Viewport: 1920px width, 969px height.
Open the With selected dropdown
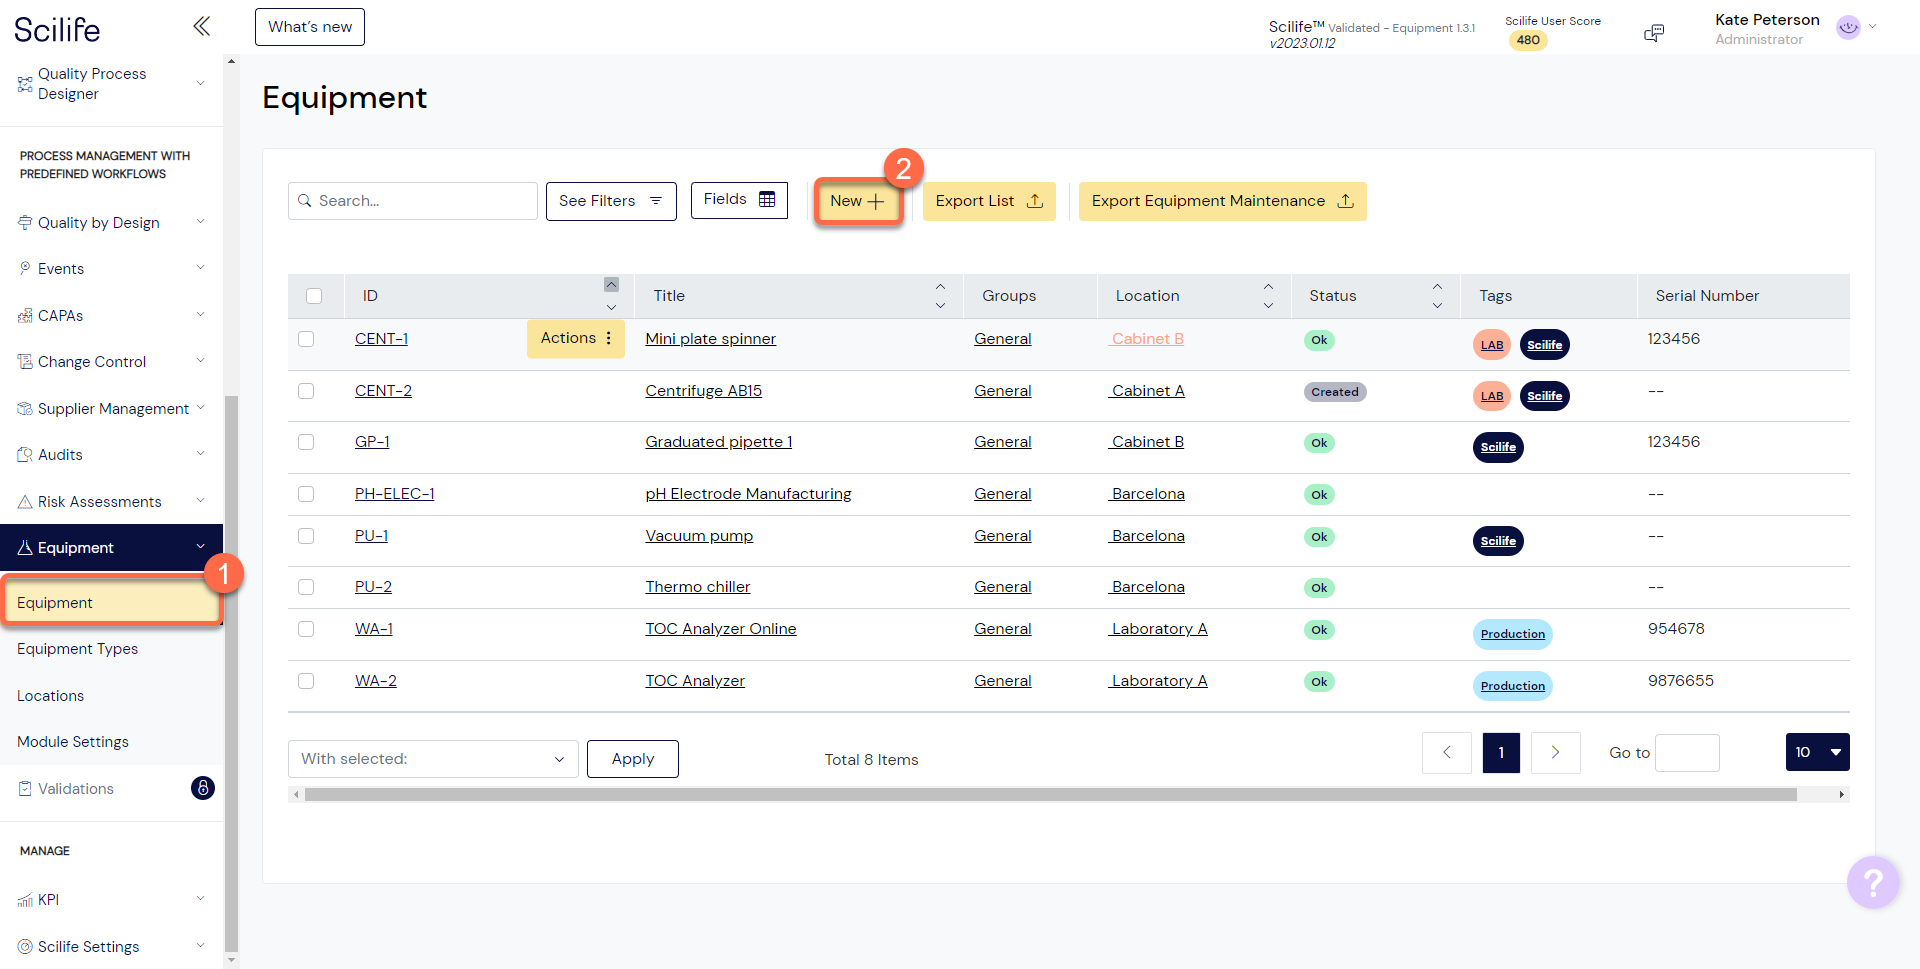click(433, 759)
